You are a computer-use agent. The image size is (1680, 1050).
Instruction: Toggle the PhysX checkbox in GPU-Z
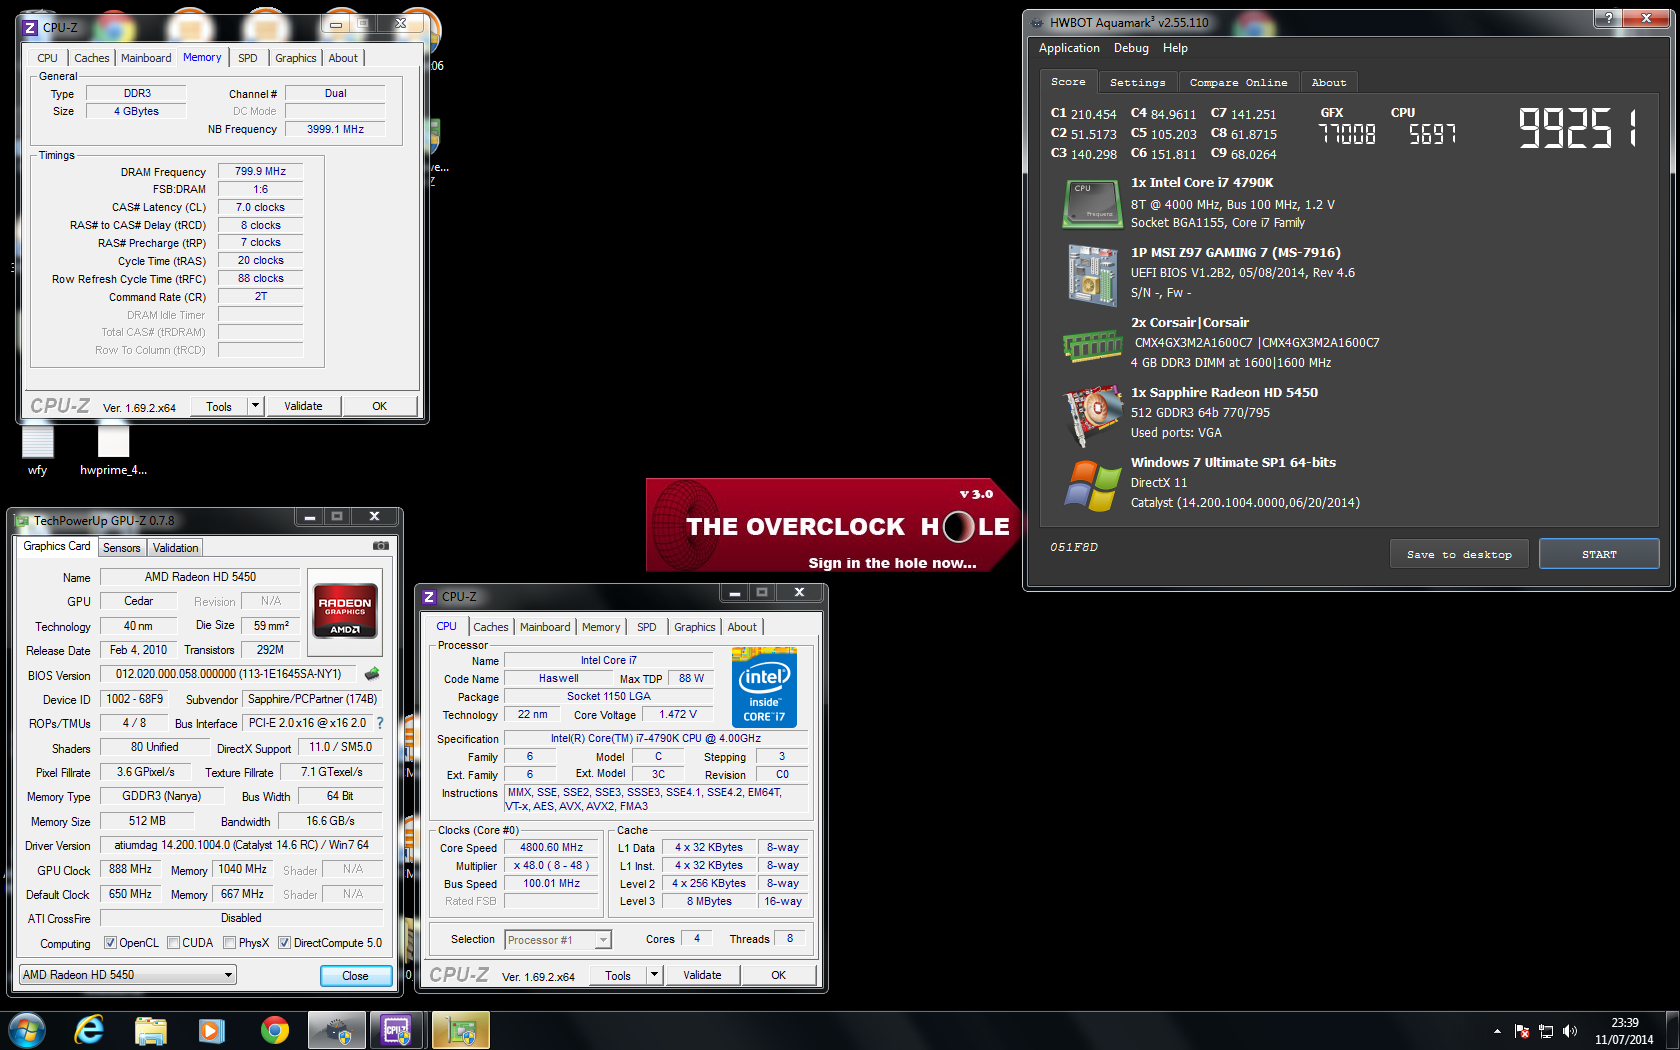click(230, 943)
